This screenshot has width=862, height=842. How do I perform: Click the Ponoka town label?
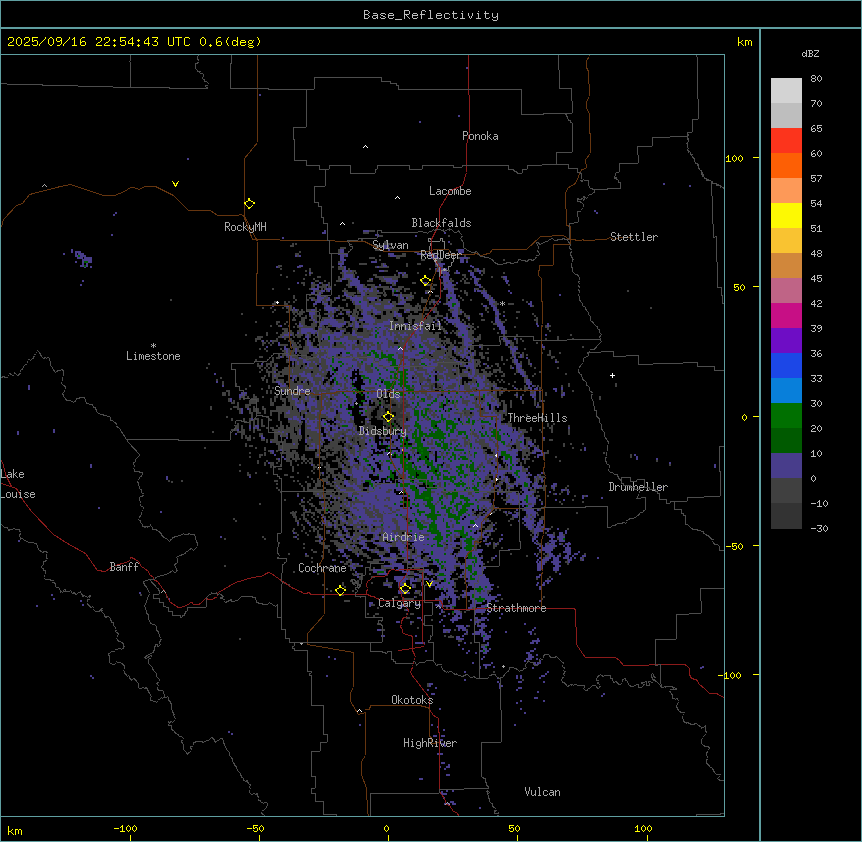click(480, 136)
